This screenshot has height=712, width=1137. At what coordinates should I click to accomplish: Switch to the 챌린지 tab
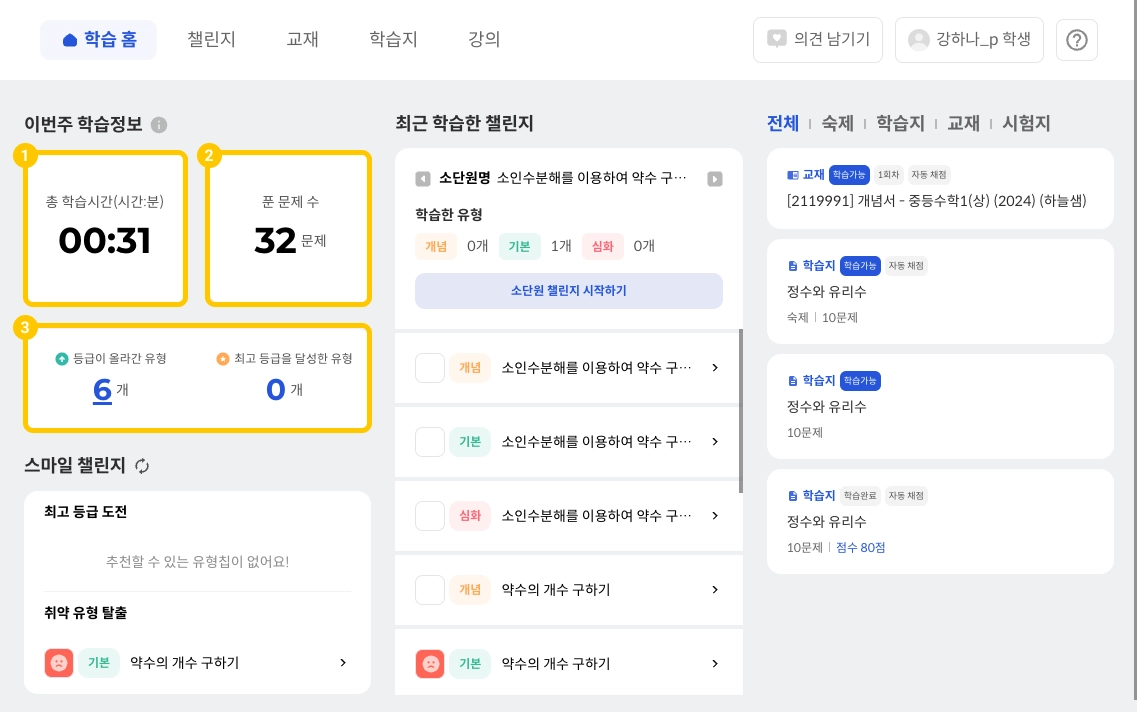(x=211, y=40)
